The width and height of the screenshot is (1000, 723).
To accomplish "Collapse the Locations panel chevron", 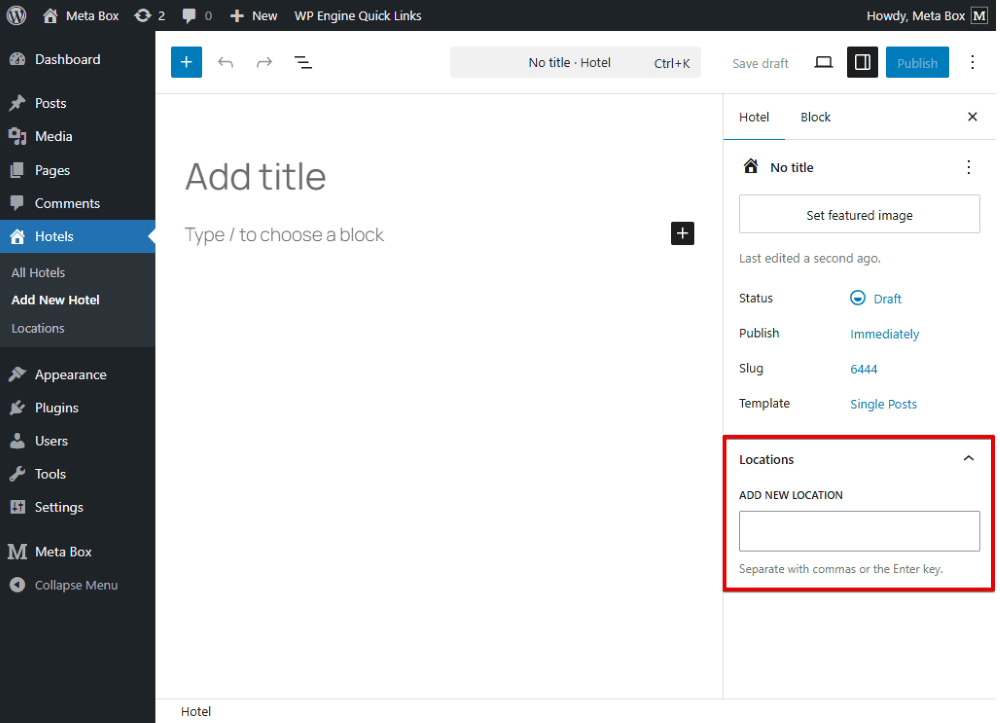I will [968, 459].
